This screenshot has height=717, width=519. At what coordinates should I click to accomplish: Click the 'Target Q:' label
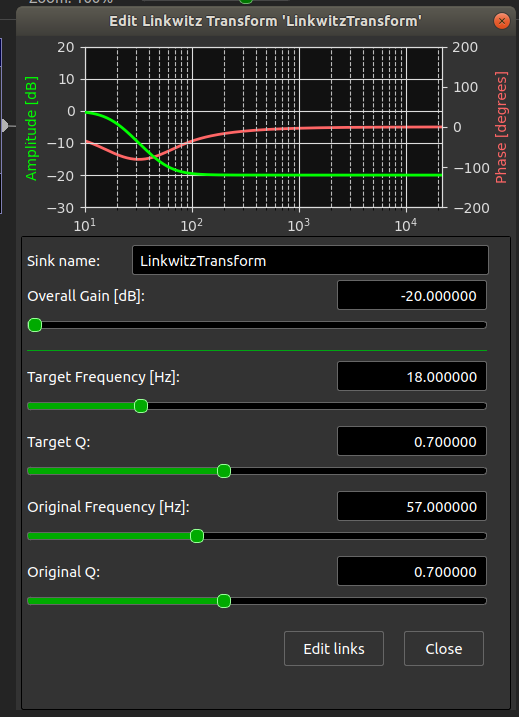pyautogui.click(x=59, y=442)
